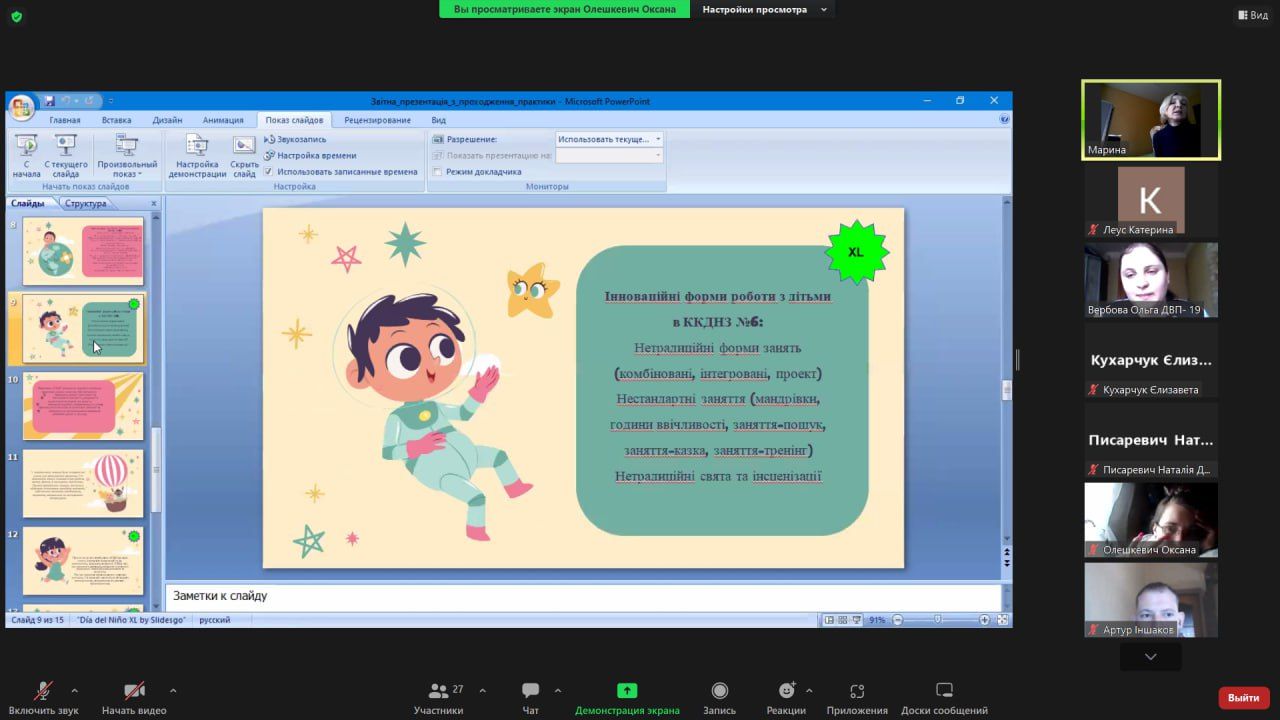Open the Анимация ribbon tab
Screen dimensions: 1280x720
coord(223,120)
